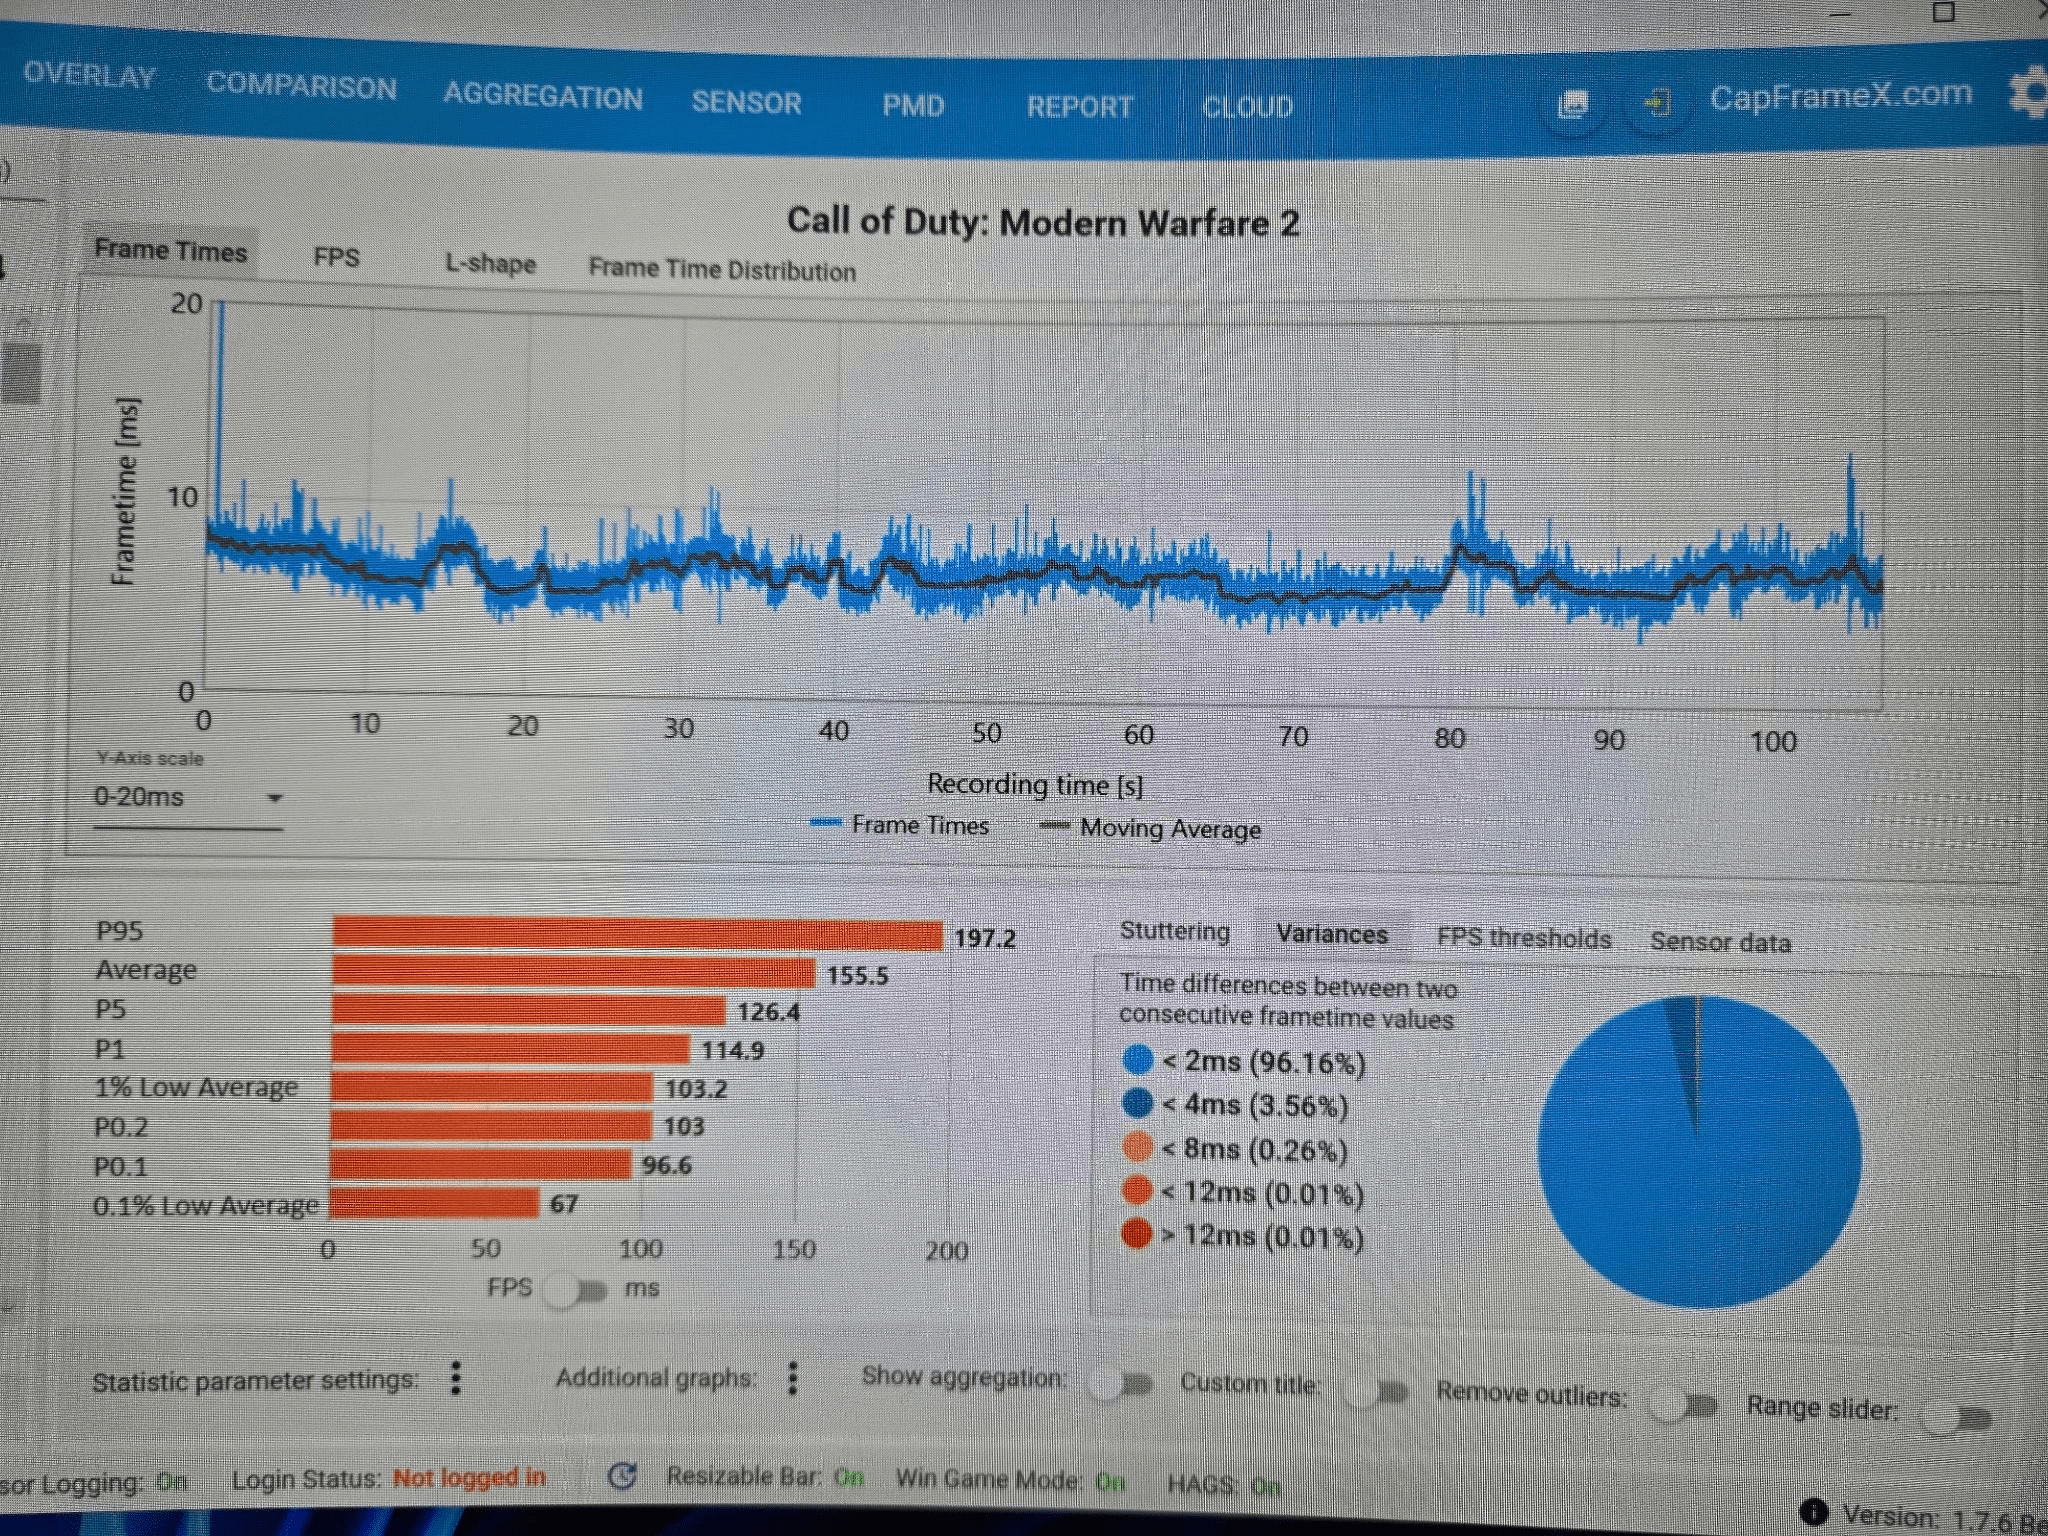Toggle the FPS/ms unit switch
Viewport: 2048px width, 1536px height.
tap(577, 1290)
